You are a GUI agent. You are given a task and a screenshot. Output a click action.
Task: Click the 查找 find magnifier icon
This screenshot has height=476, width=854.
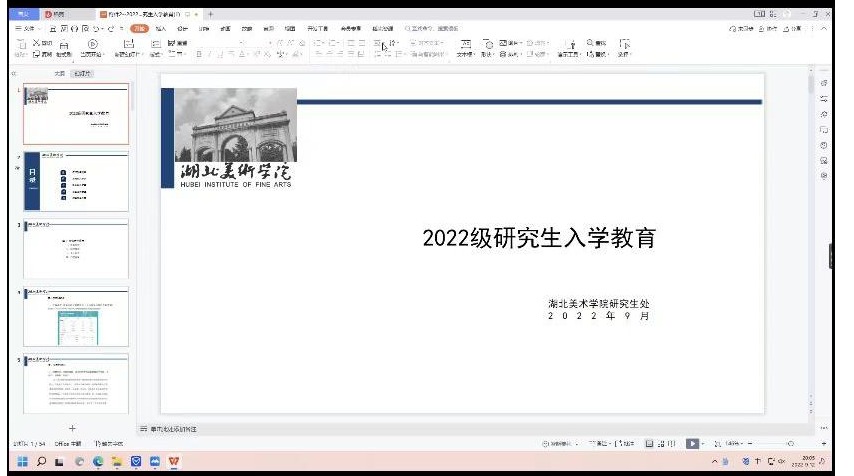click(591, 43)
